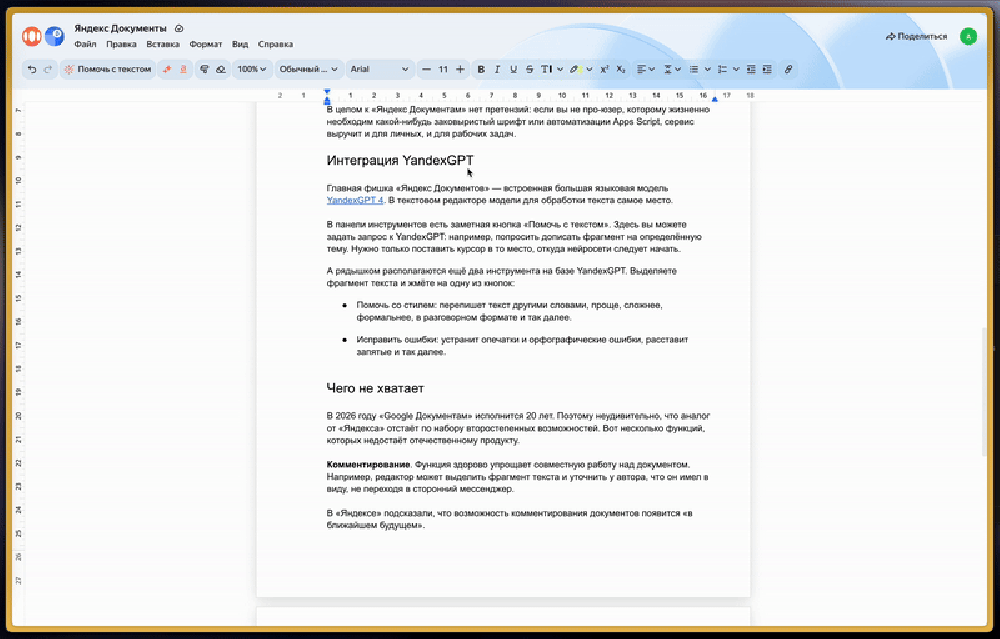Open the 'Формат' menu
1000x639 pixels.
(x=206, y=44)
